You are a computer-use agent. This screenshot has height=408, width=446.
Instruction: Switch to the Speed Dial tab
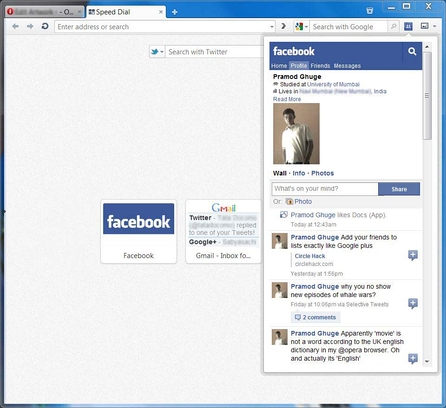tap(126, 12)
